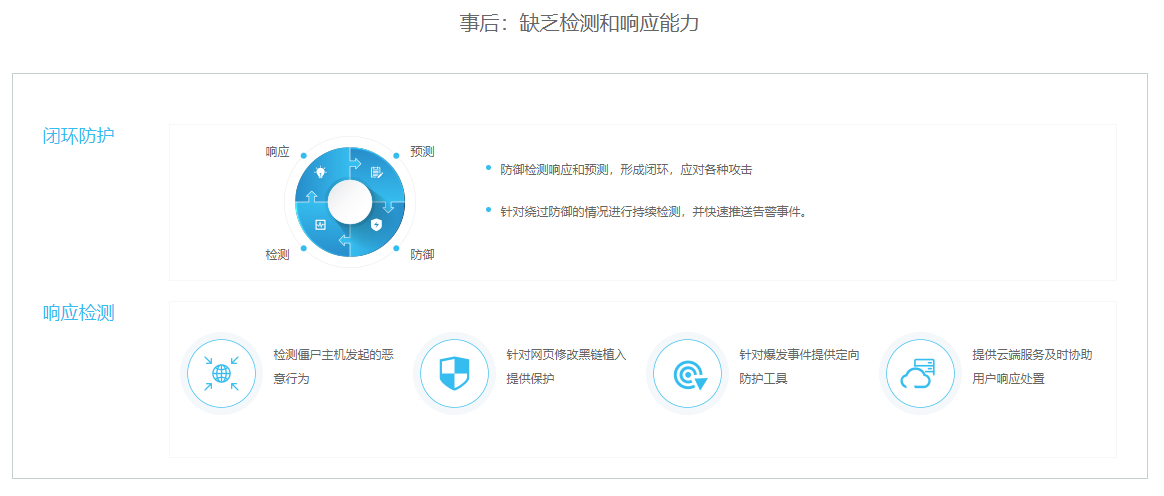1164x496 pixels.
Task: Click the lightning shield icon in 防御 quadrant
Action: (x=377, y=225)
